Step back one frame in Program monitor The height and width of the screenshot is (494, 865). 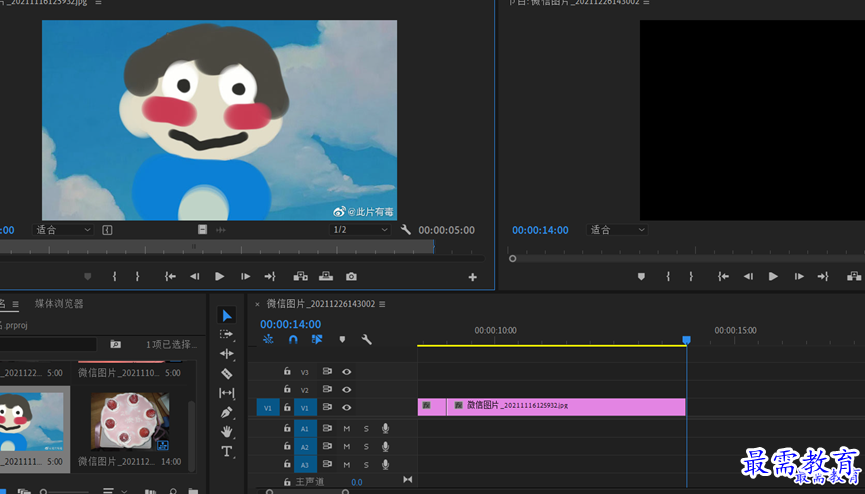click(x=748, y=277)
